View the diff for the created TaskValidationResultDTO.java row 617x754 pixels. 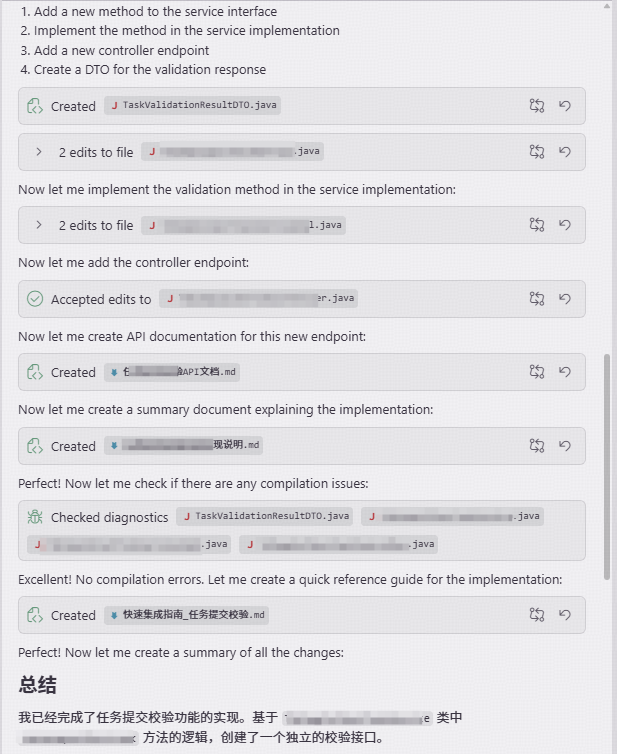click(x=537, y=106)
